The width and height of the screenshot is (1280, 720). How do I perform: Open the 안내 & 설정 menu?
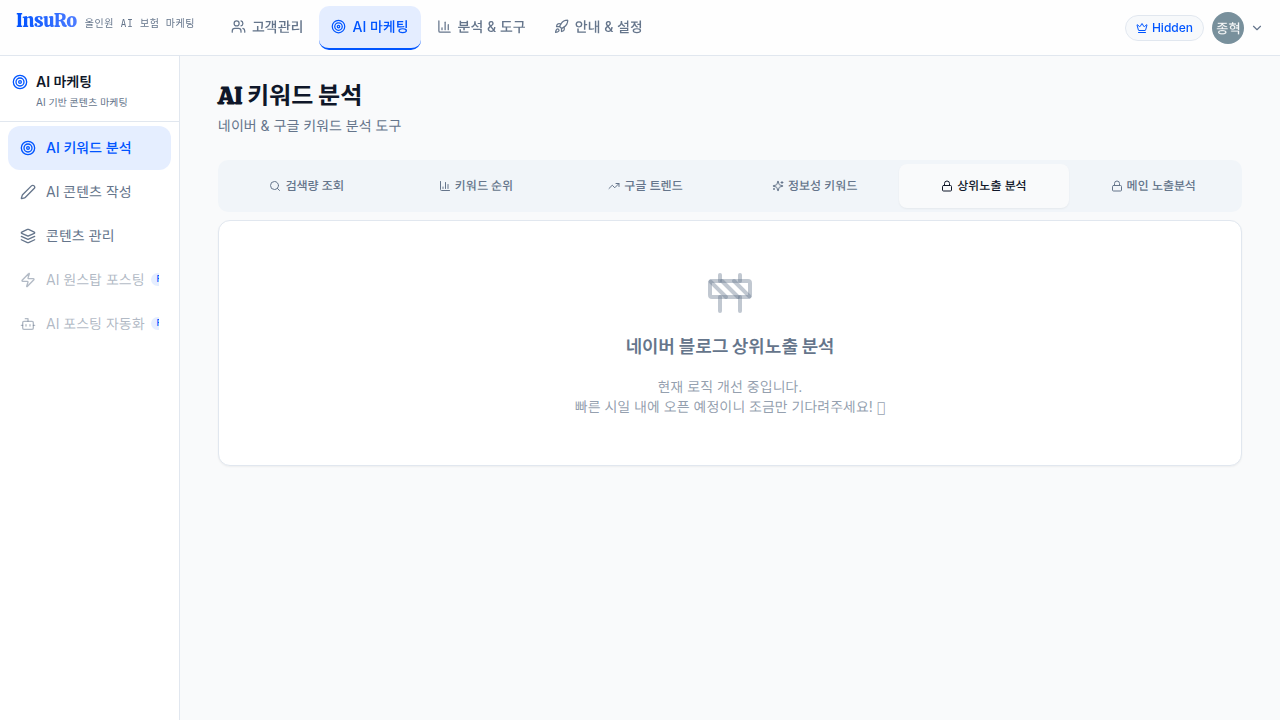pyautogui.click(x=598, y=27)
